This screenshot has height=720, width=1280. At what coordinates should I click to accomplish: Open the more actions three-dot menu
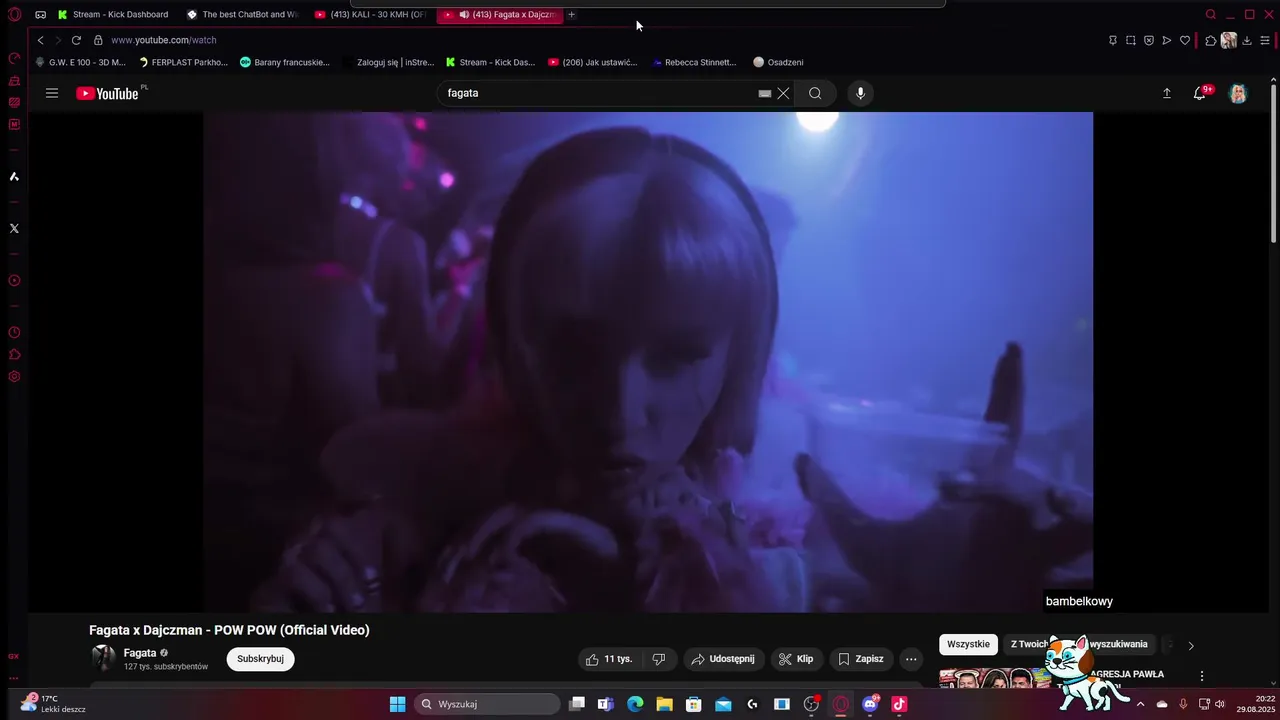coord(911,659)
